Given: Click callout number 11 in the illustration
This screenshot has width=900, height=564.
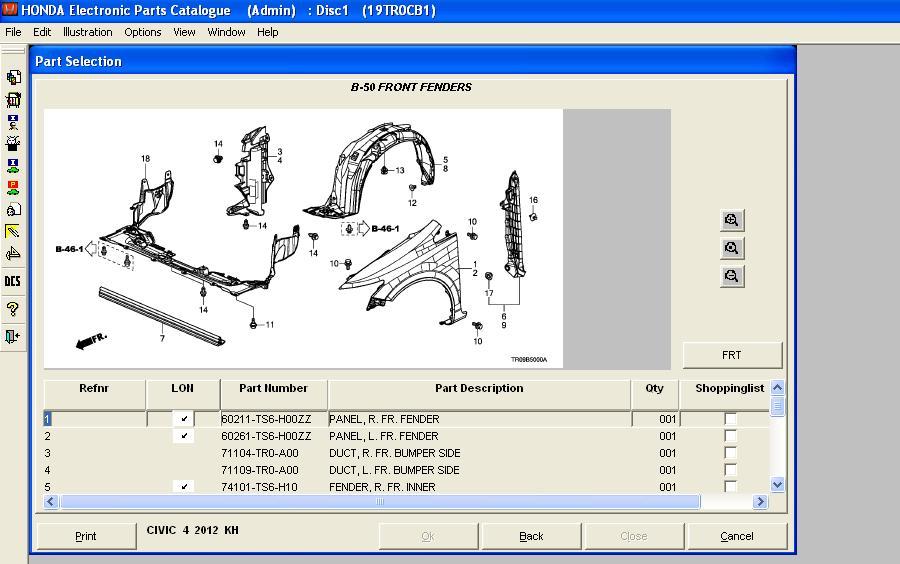Looking at the screenshot, I should 270,325.
